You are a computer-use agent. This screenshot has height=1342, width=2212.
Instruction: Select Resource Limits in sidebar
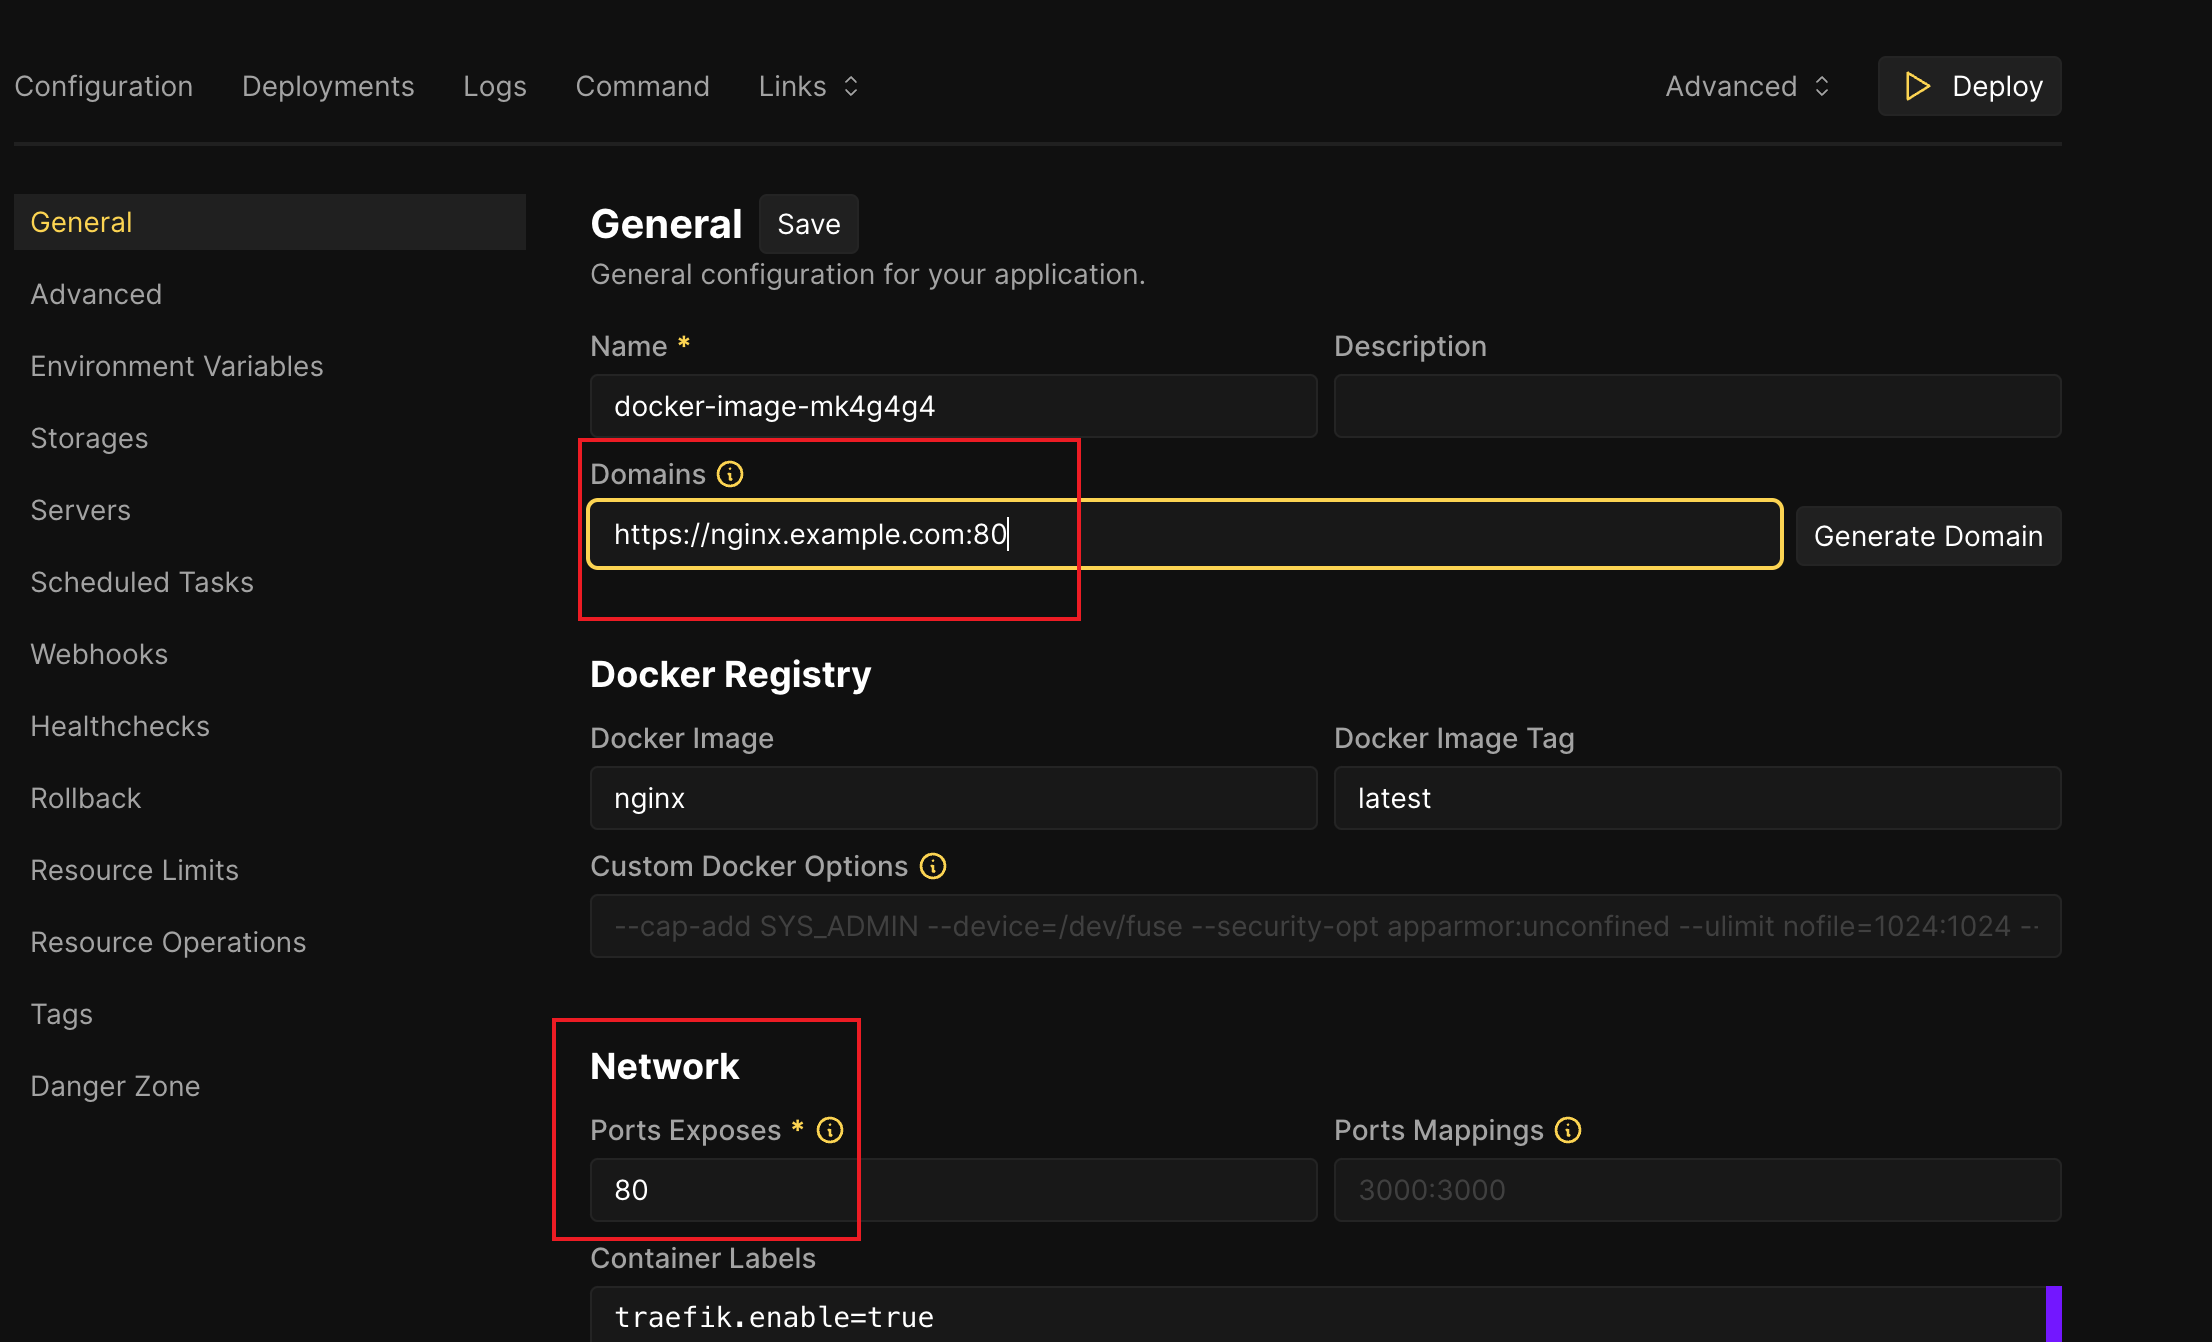(134, 870)
